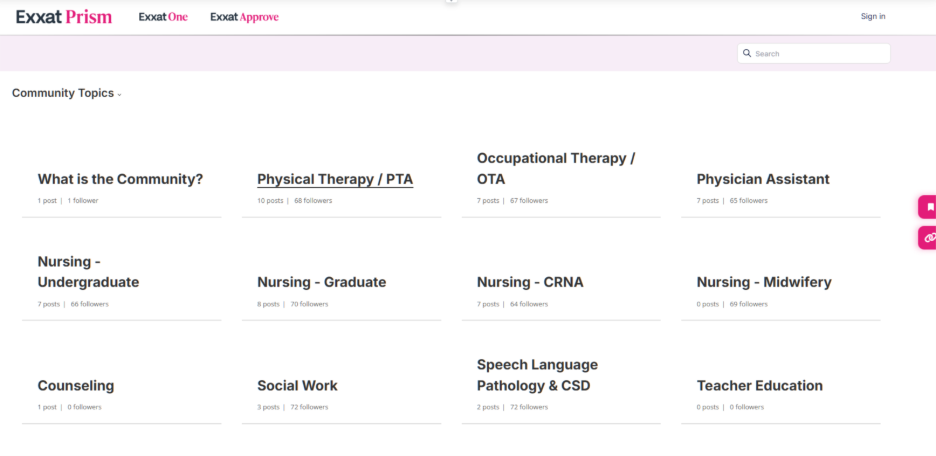
Task: Click the Sign in link
Action: (872, 16)
